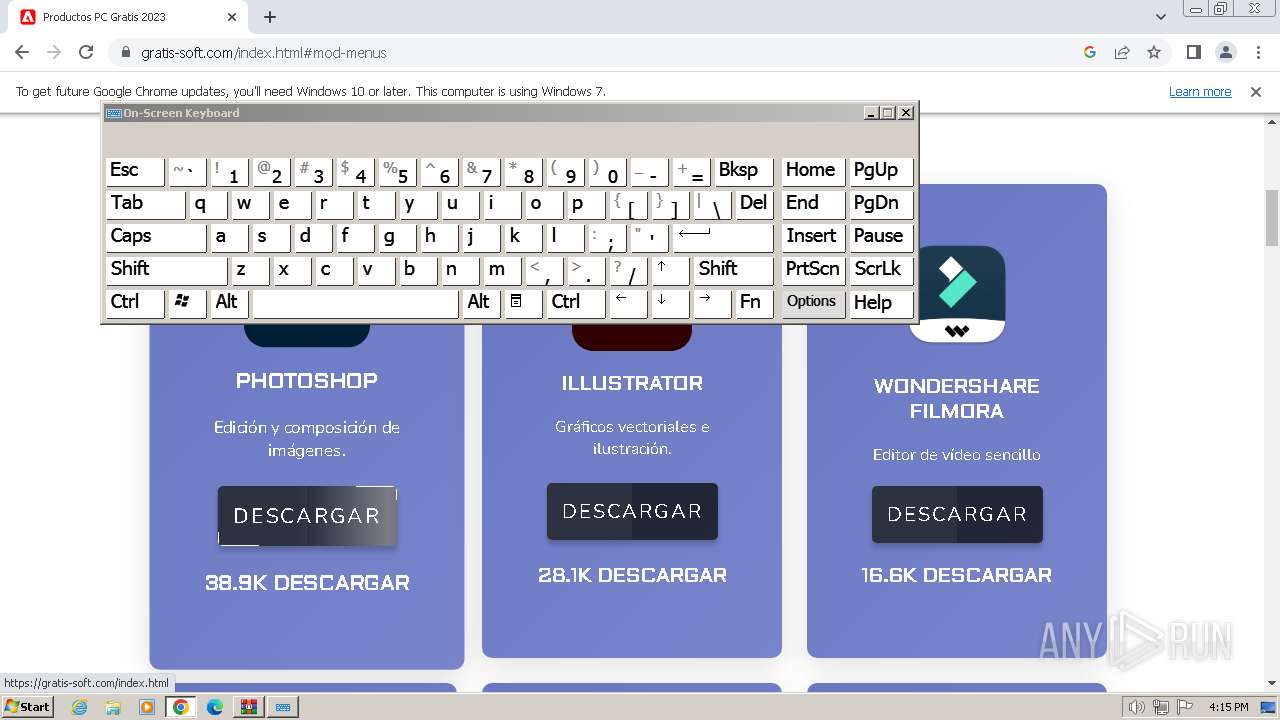Go back using the browser back arrow
The width and height of the screenshot is (1280, 720).
pyautogui.click(x=22, y=52)
